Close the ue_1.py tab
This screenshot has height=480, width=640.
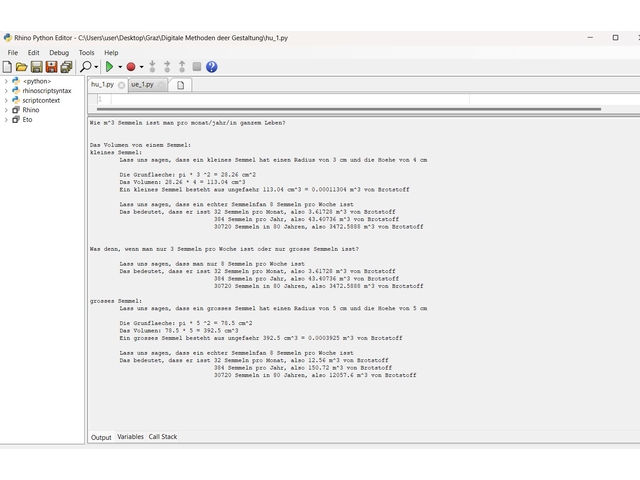point(161,85)
